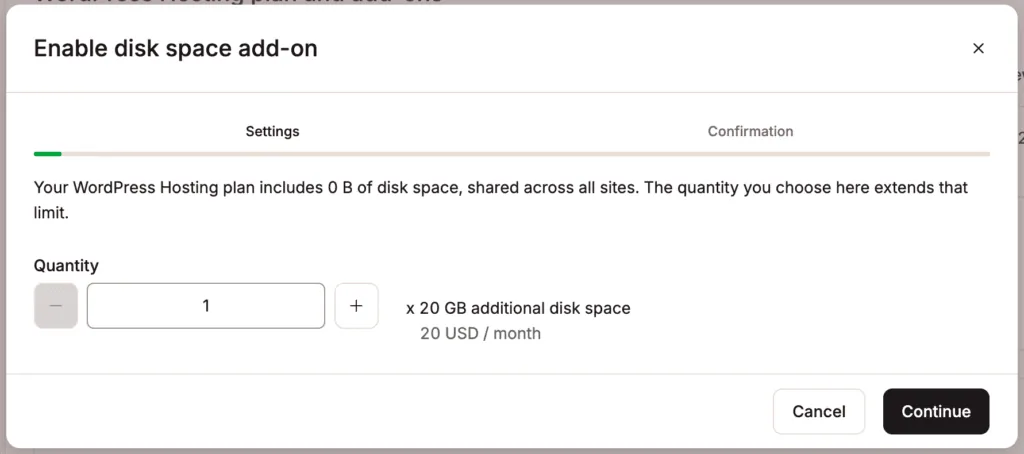Increase quantity with the plus button
This screenshot has width=1024, height=454.
(356, 306)
